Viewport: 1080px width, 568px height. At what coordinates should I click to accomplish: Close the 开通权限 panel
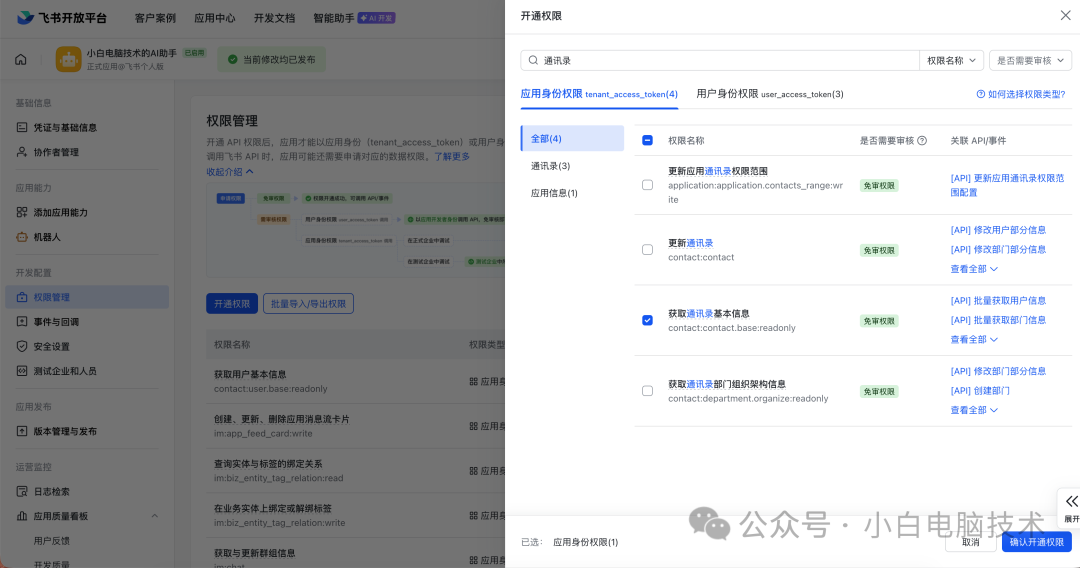[x=1065, y=15]
